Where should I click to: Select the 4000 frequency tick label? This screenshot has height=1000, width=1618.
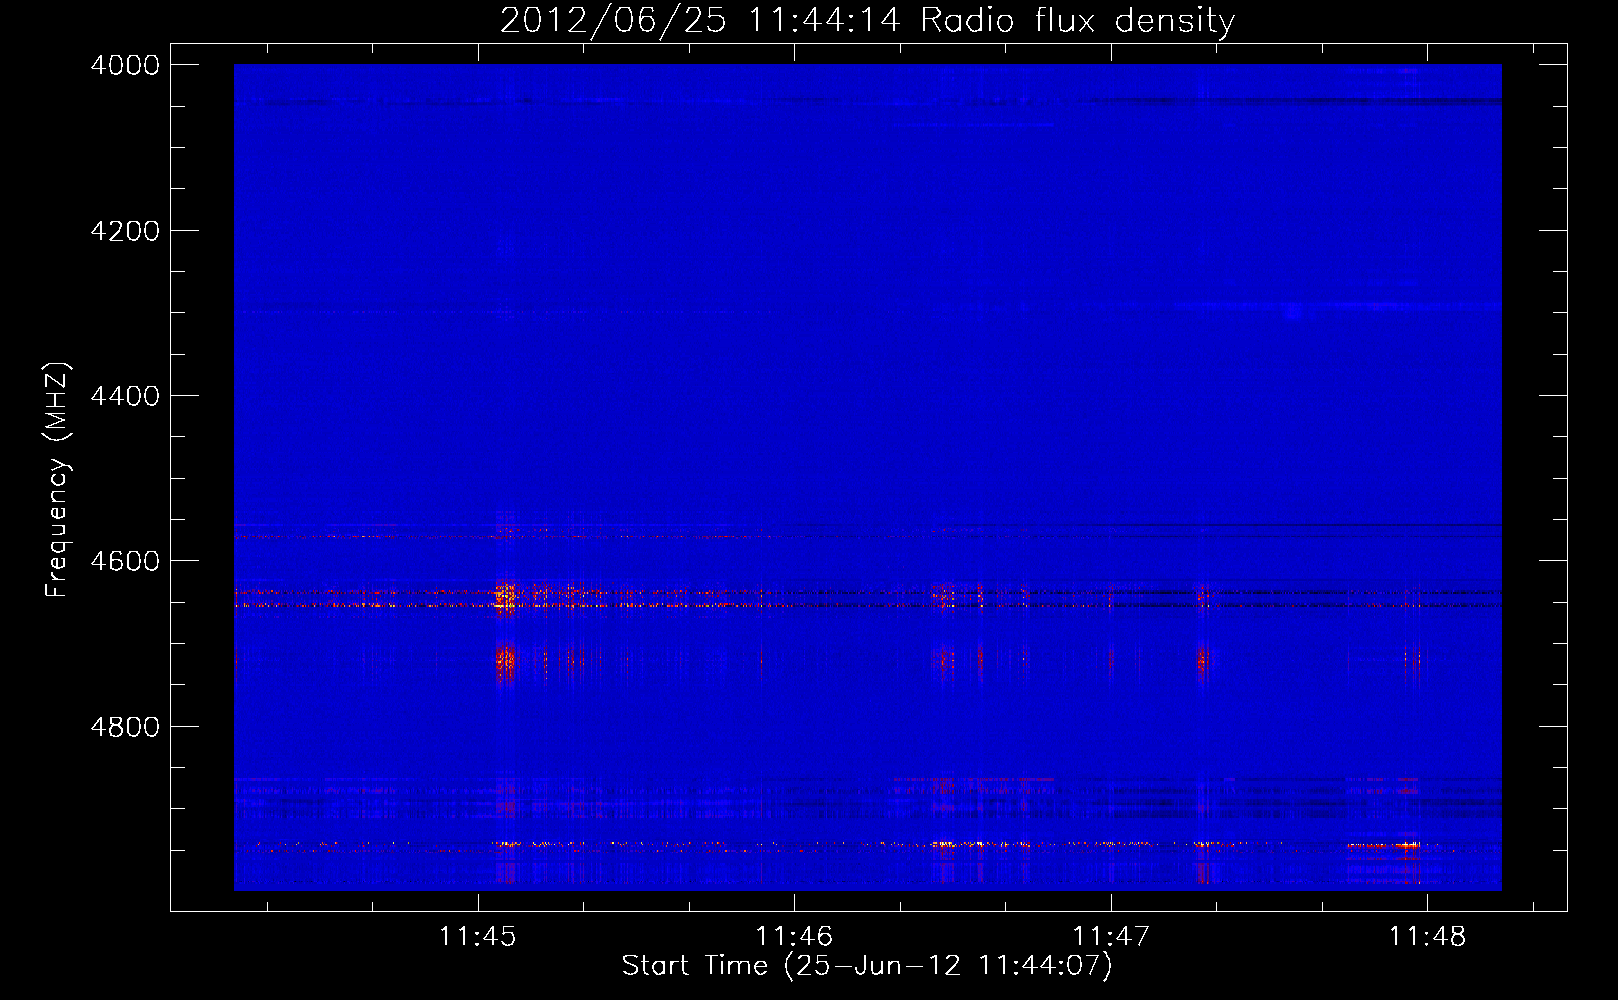point(125,65)
